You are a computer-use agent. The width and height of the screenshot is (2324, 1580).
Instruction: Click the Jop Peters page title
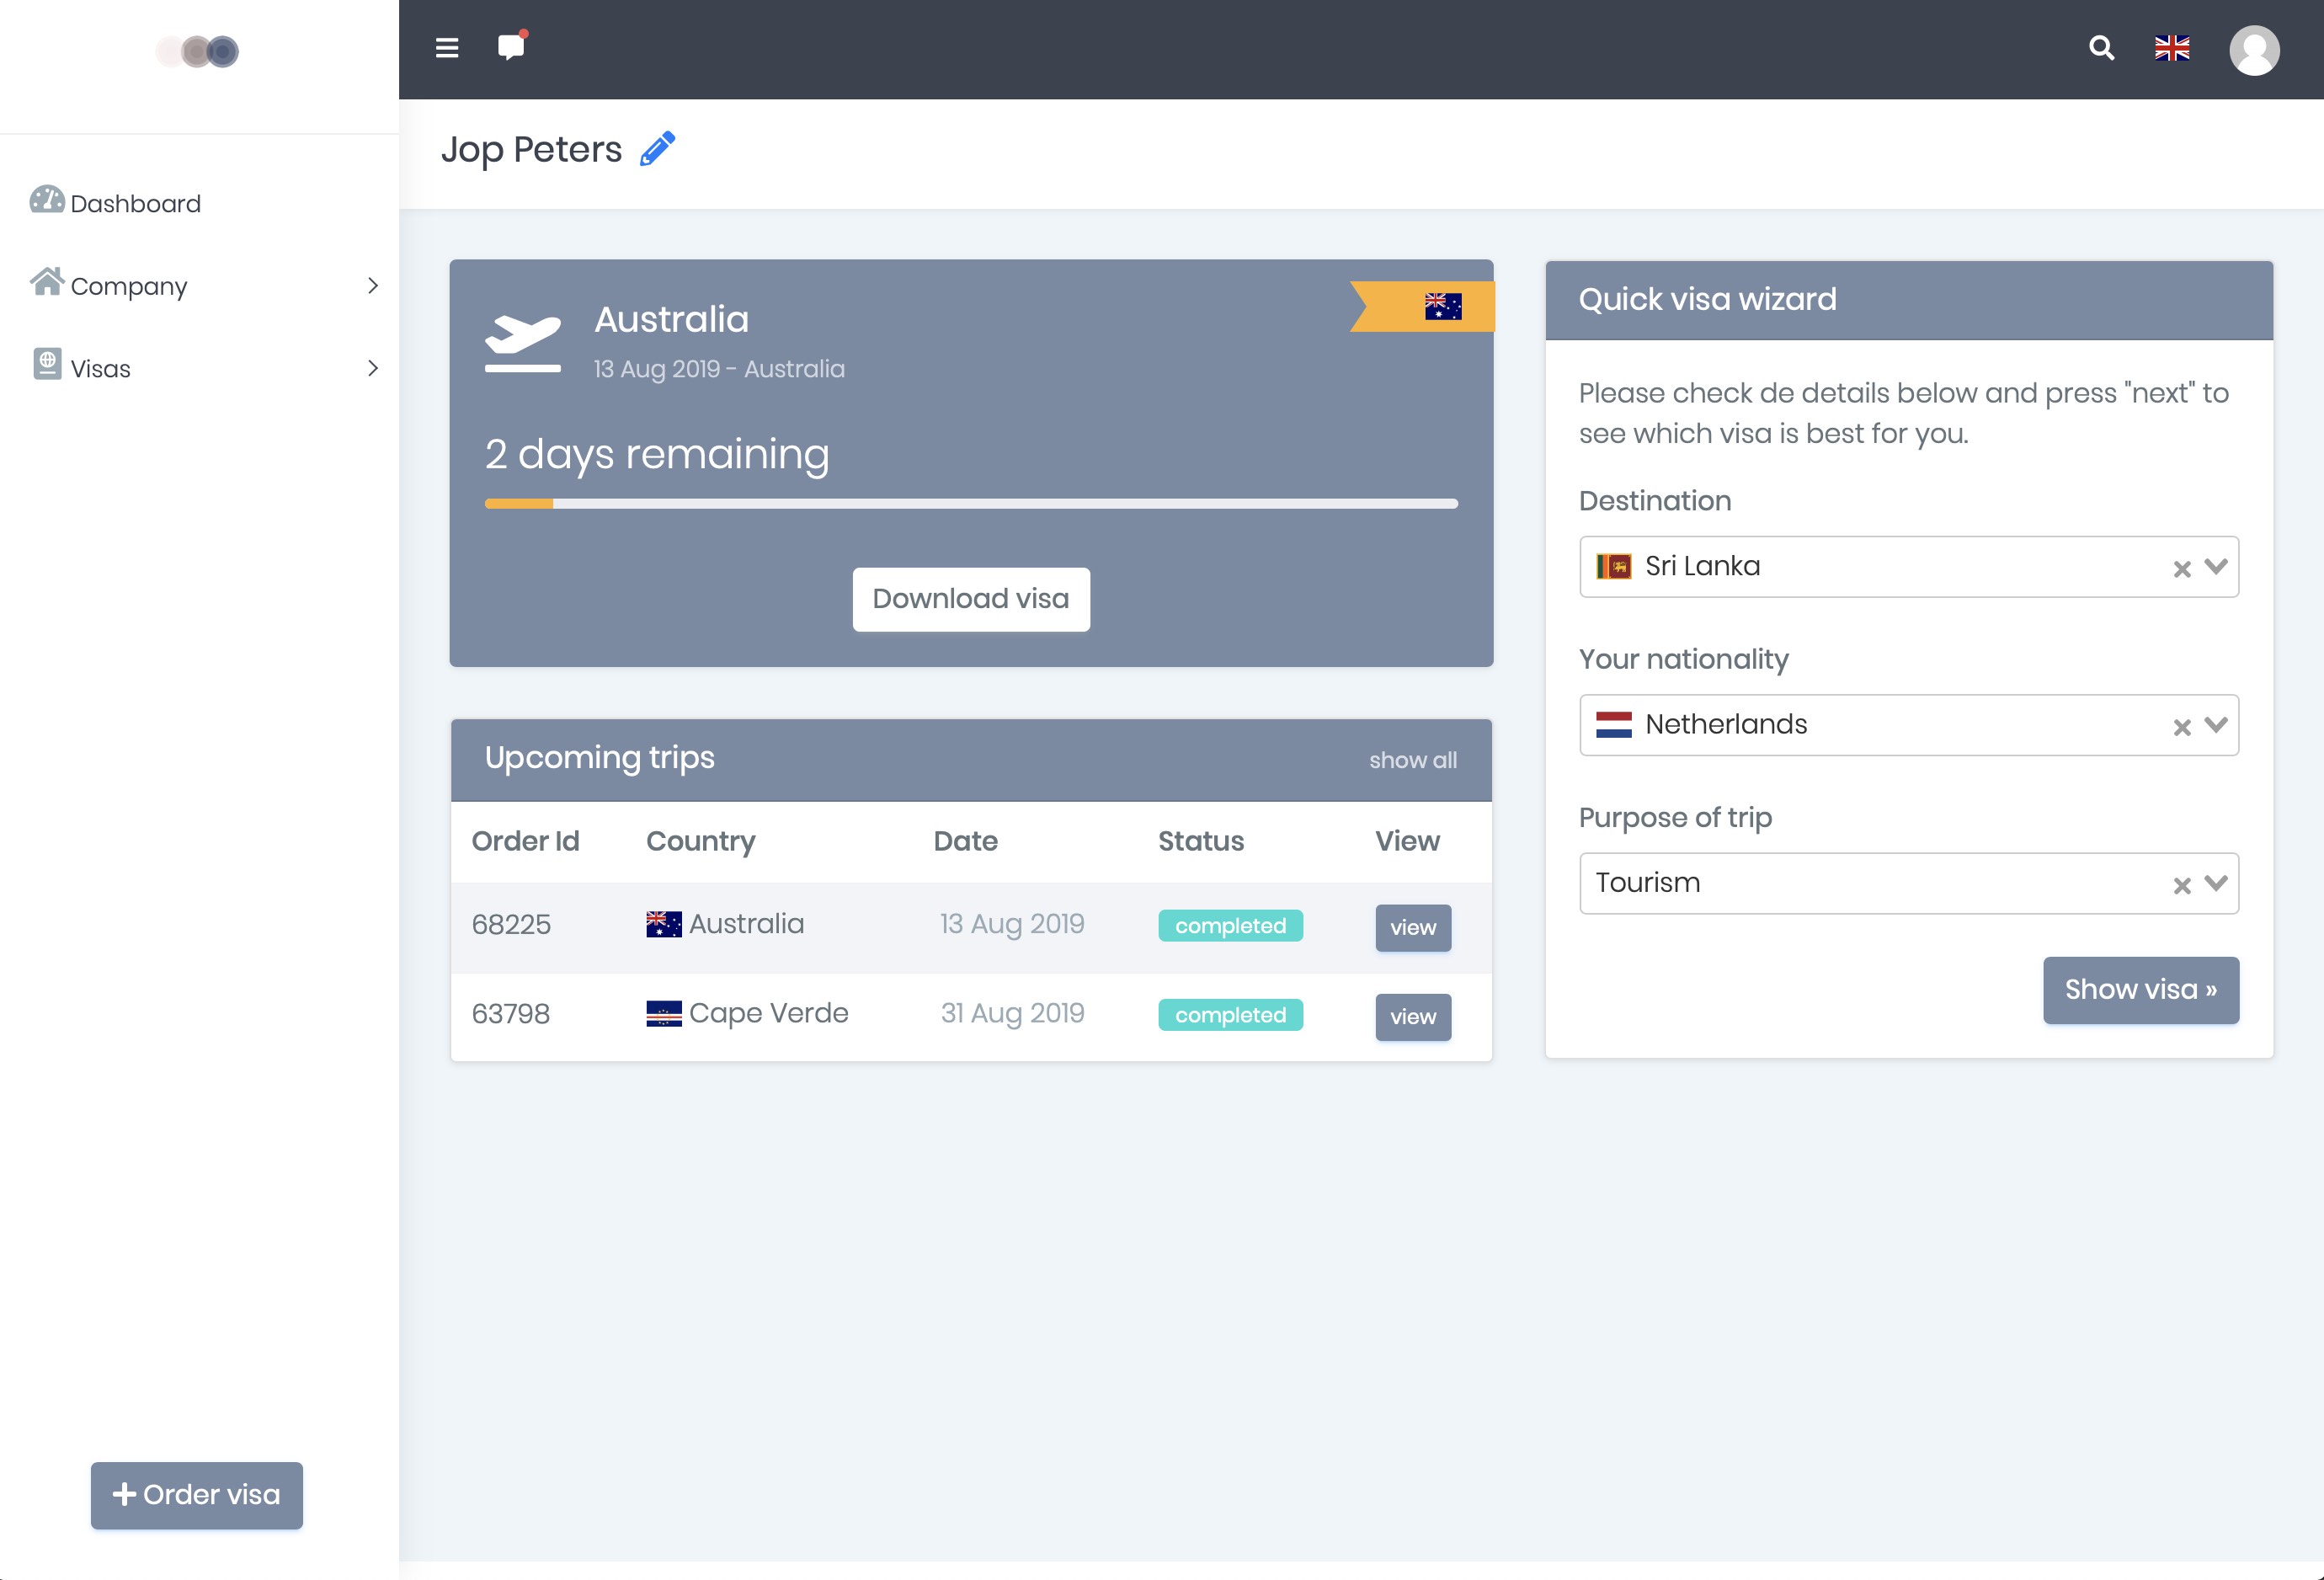531,149
